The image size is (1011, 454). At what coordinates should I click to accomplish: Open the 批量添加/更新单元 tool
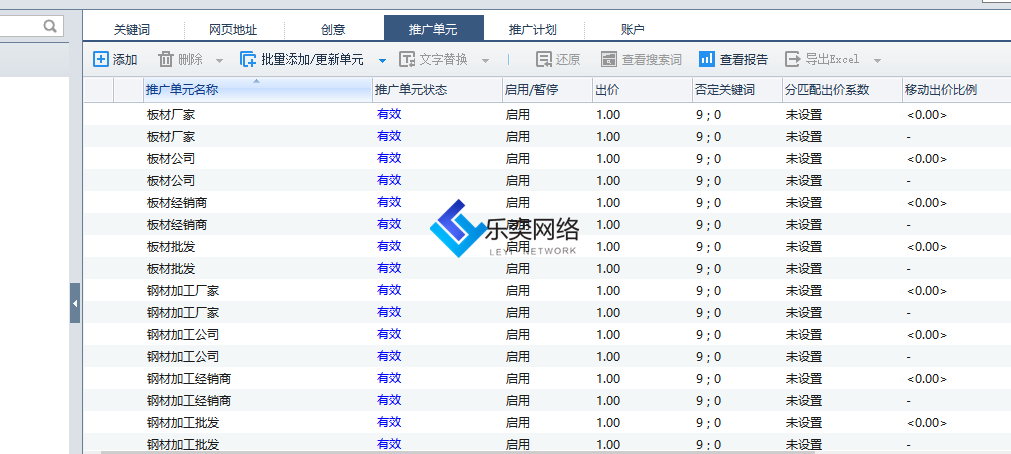coord(302,59)
